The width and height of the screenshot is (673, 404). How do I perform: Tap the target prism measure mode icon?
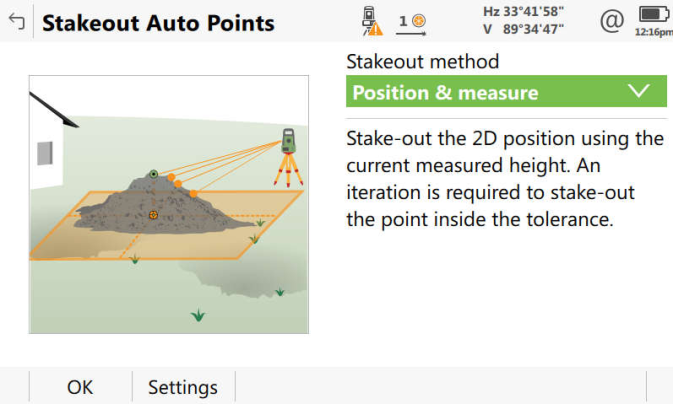click(x=412, y=21)
